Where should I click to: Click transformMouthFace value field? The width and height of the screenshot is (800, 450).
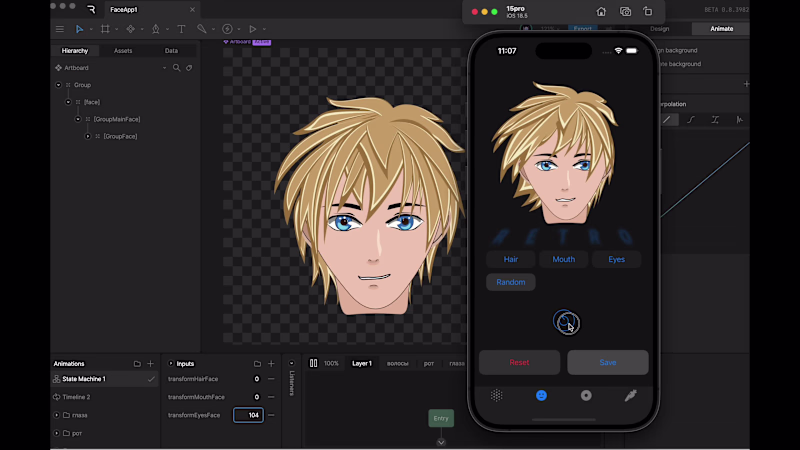257,397
